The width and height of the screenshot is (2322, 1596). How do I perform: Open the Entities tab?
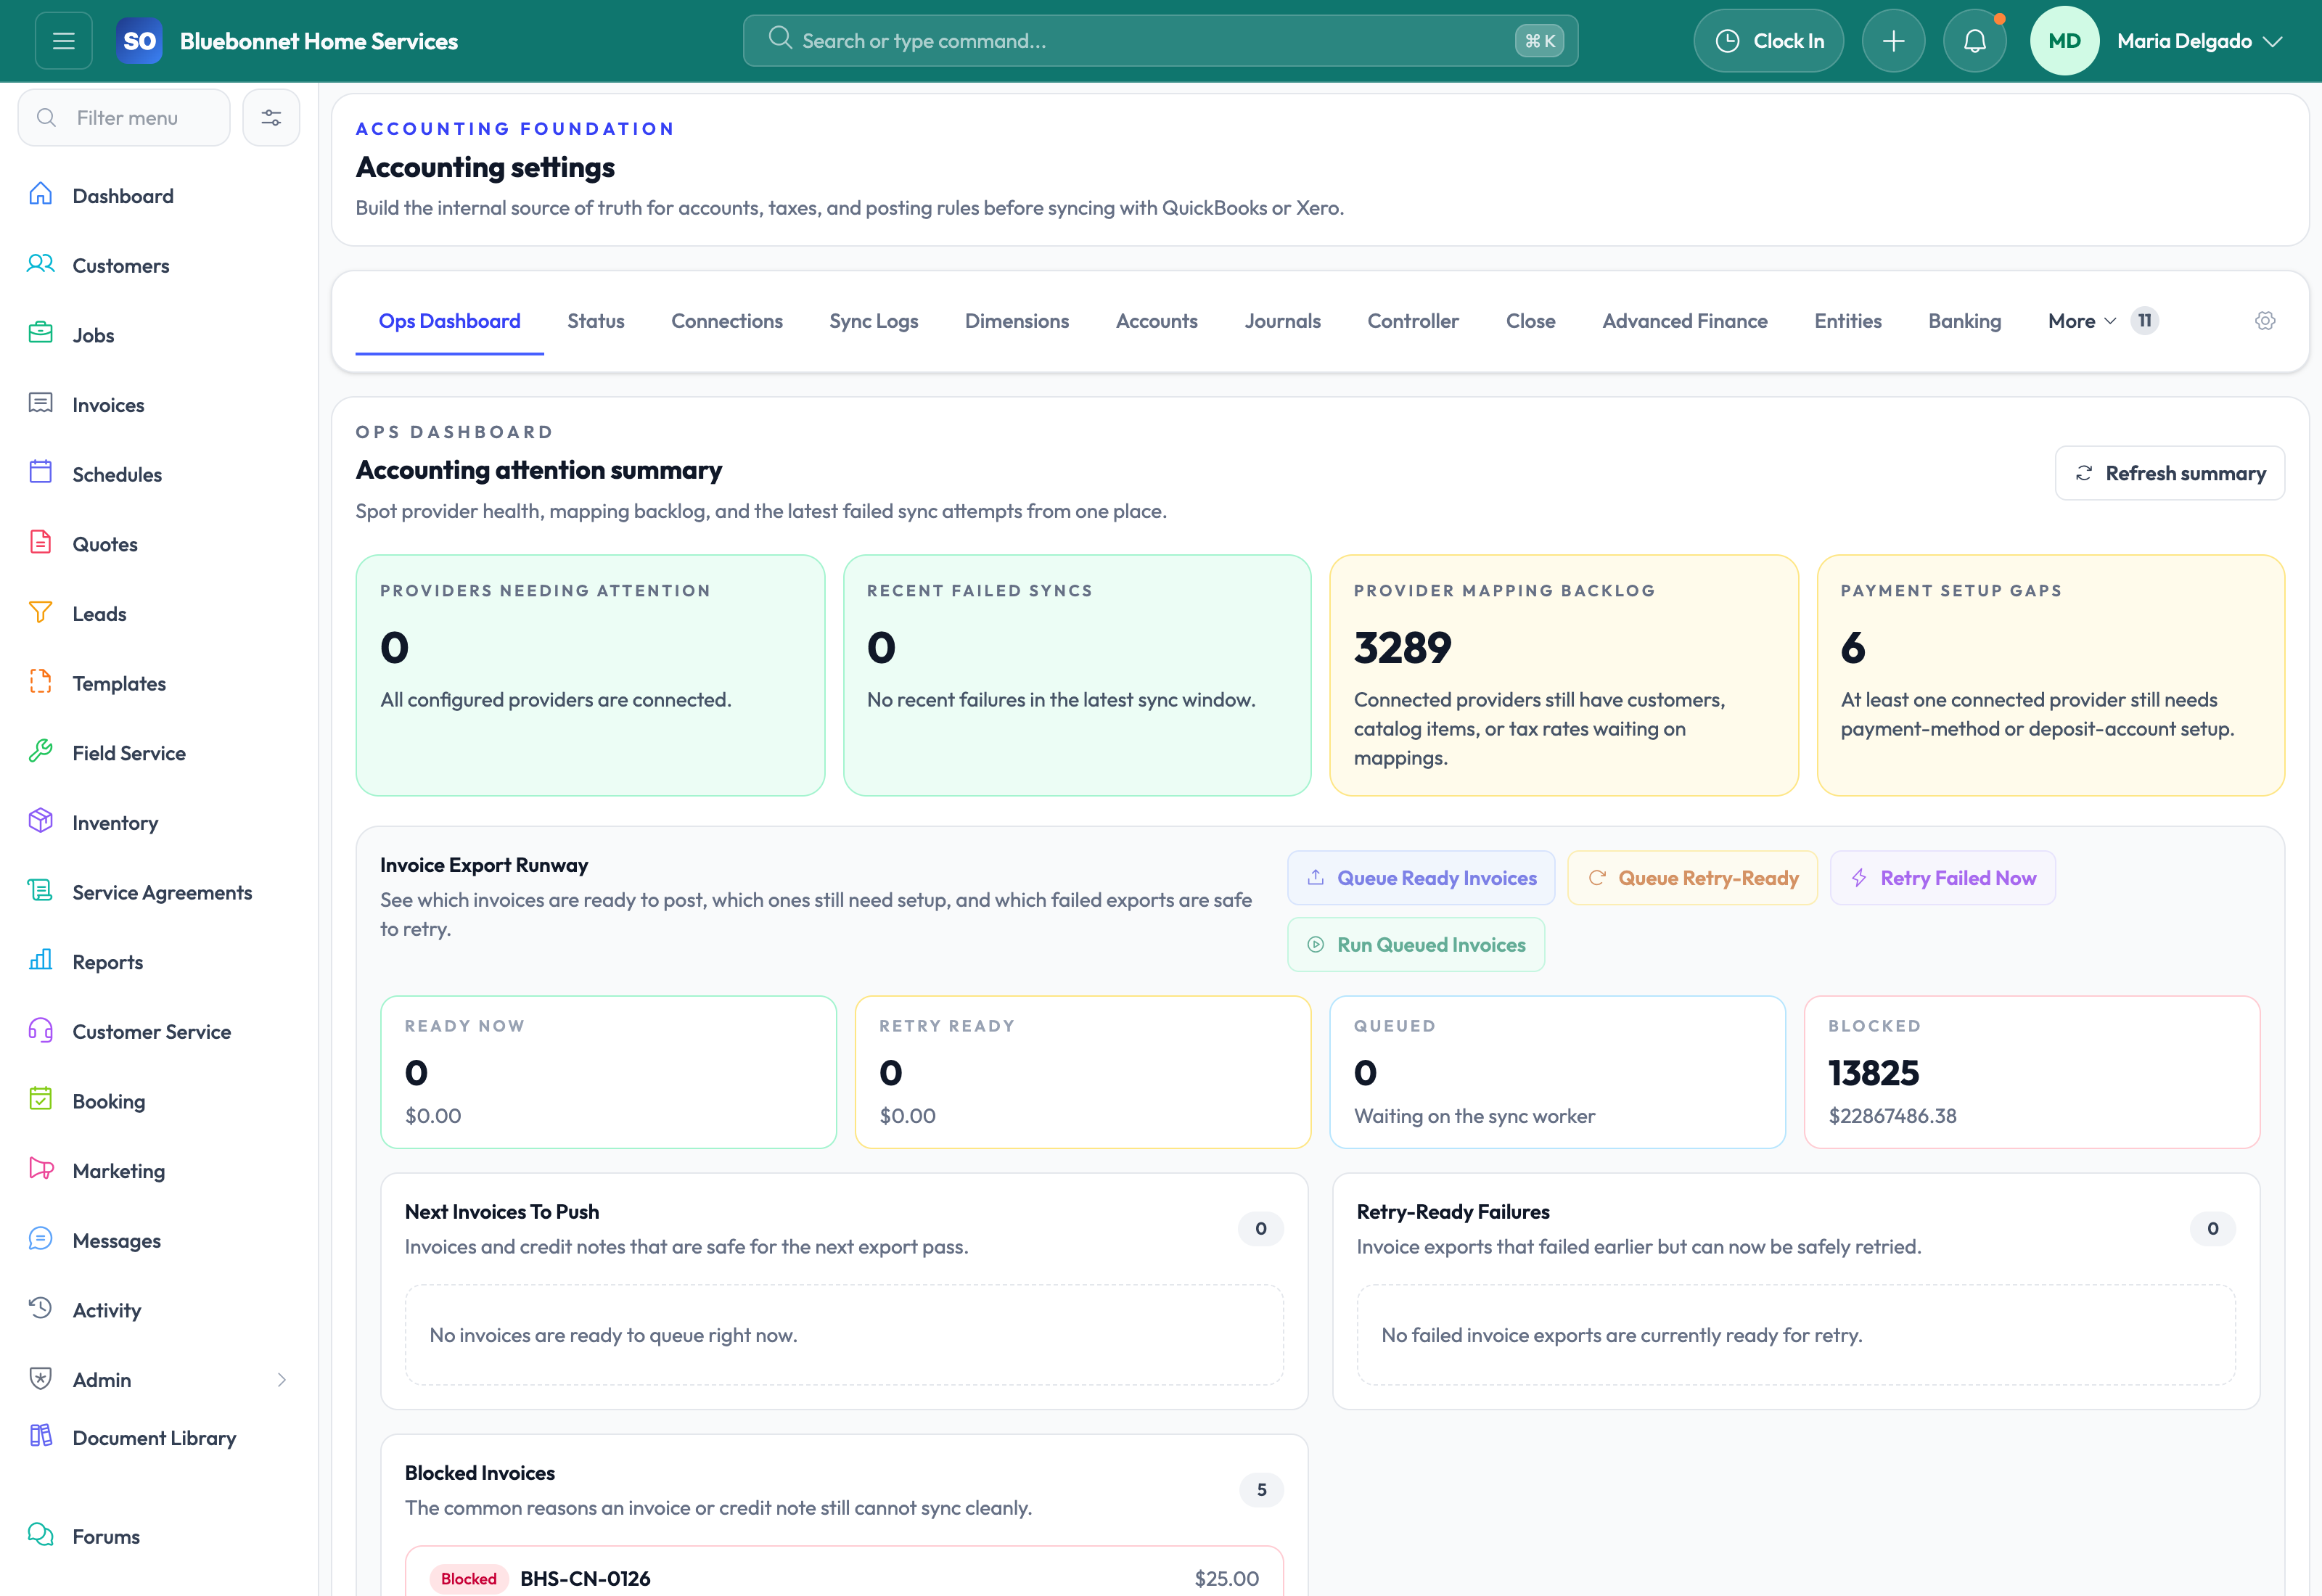[x=1848, y=321]
